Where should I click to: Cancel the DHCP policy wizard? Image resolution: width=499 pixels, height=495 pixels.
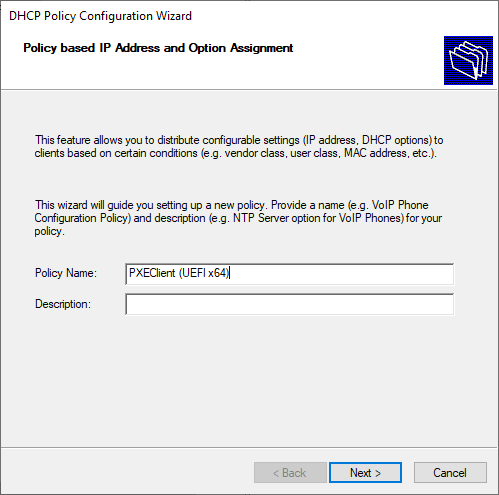click(450, 472)
